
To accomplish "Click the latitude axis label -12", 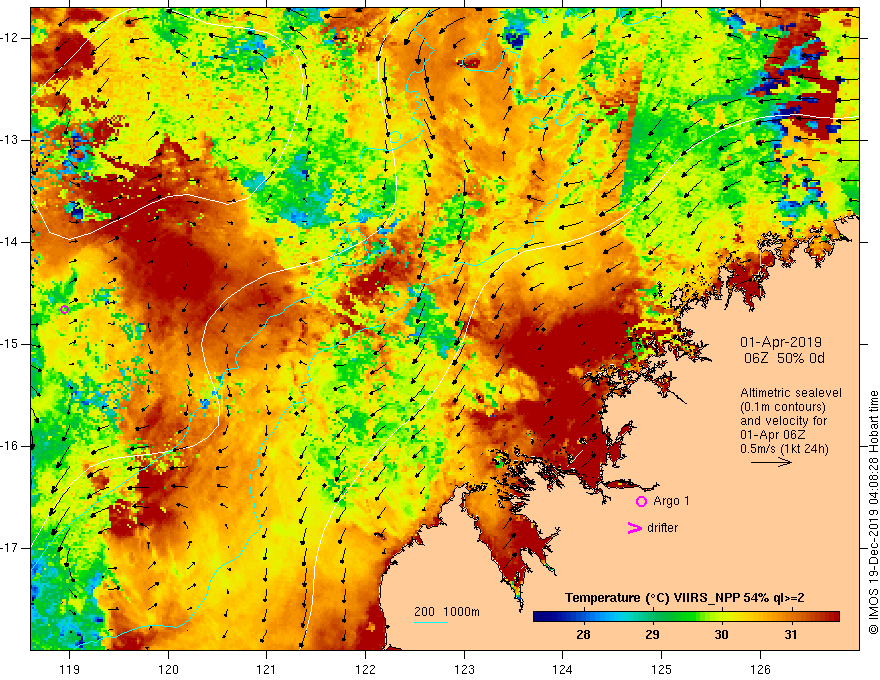I will pyautogui.click(x=11, y=38).
